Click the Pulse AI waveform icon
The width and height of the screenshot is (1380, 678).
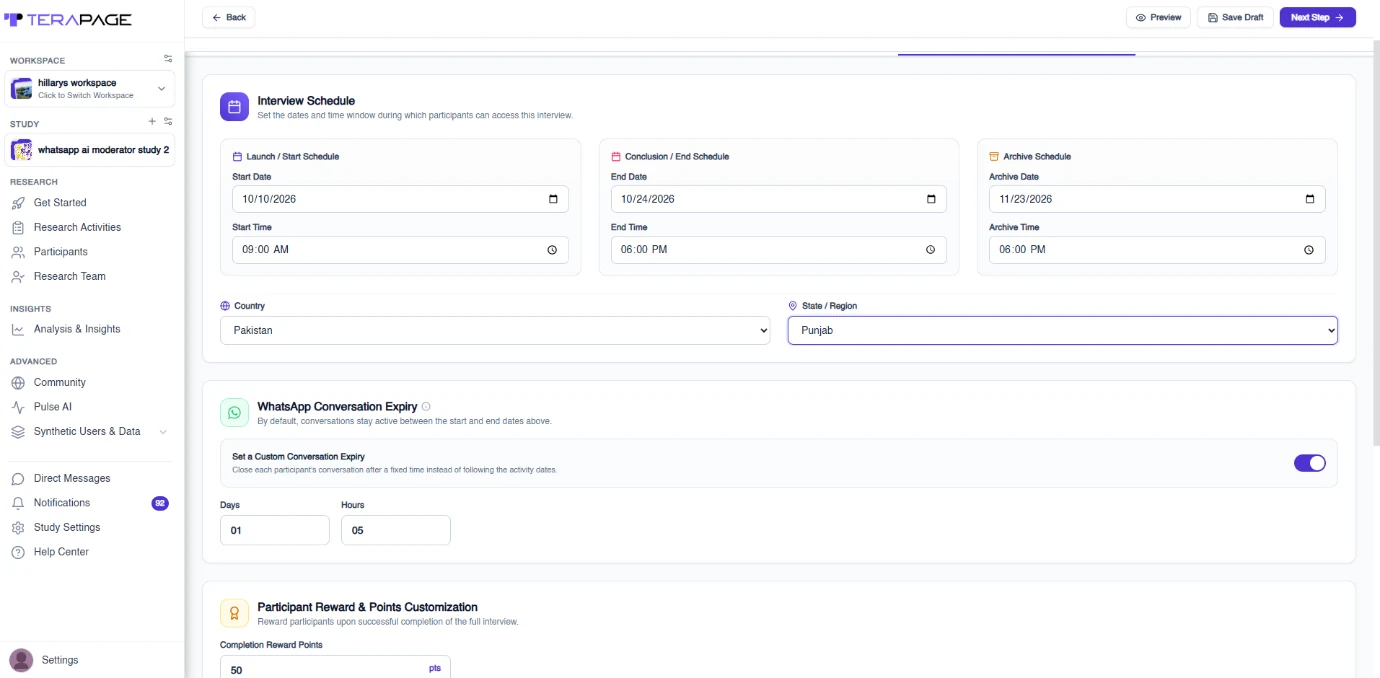(x=18, y=407)
